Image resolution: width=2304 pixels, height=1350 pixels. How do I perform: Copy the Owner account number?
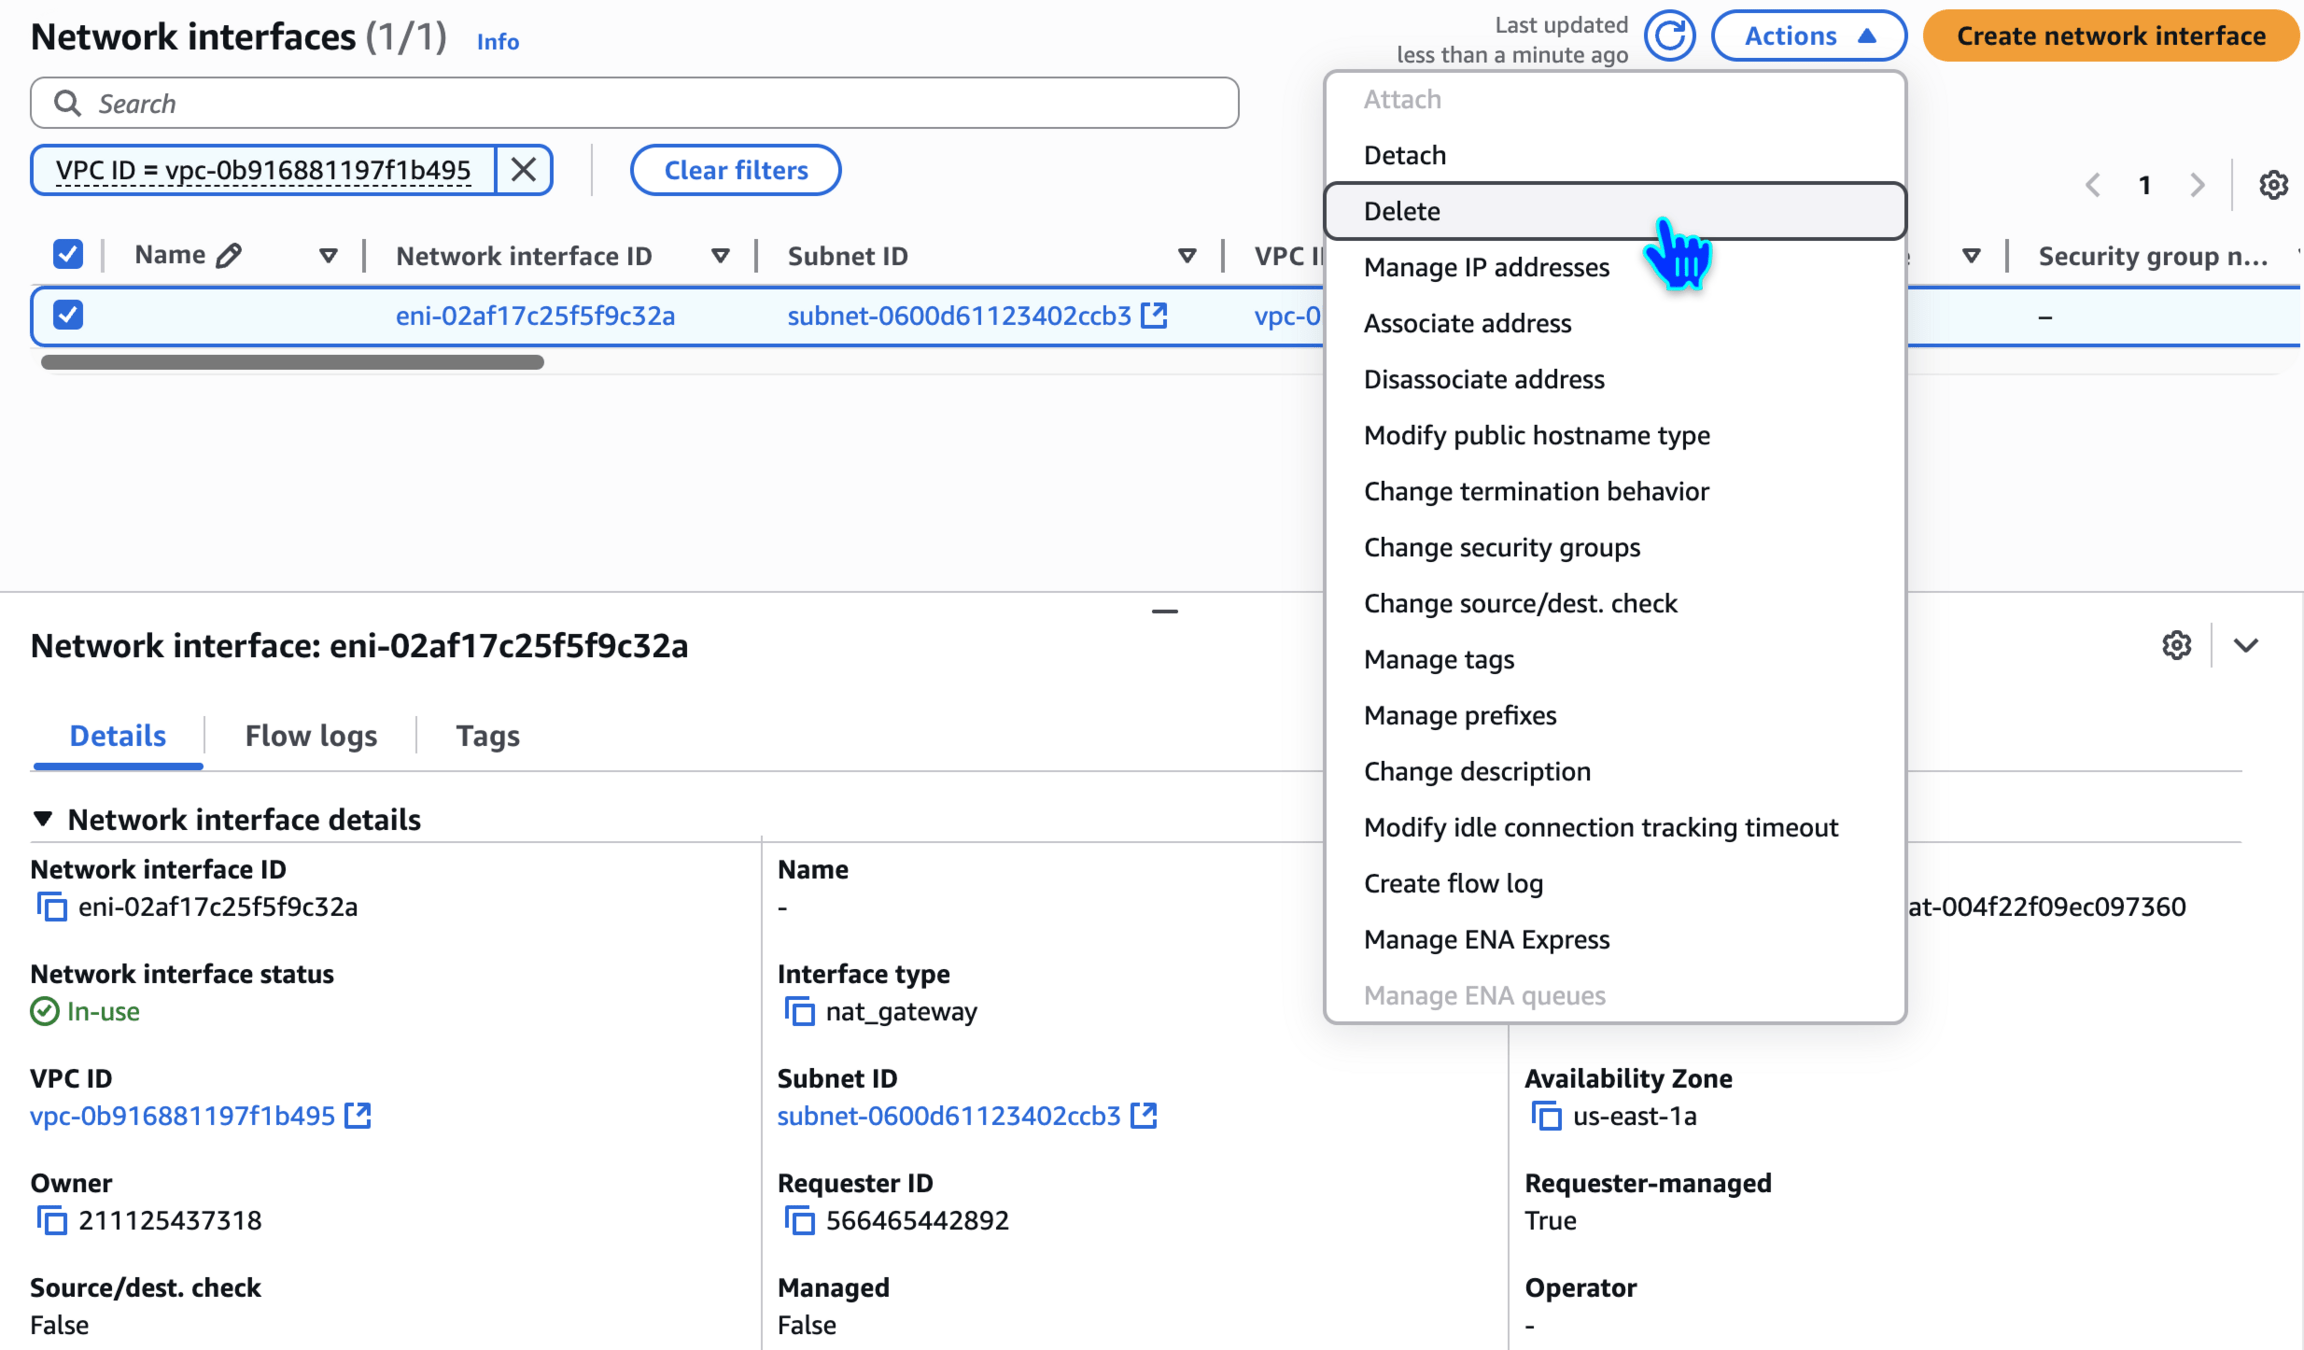(x=51, y=1221)
